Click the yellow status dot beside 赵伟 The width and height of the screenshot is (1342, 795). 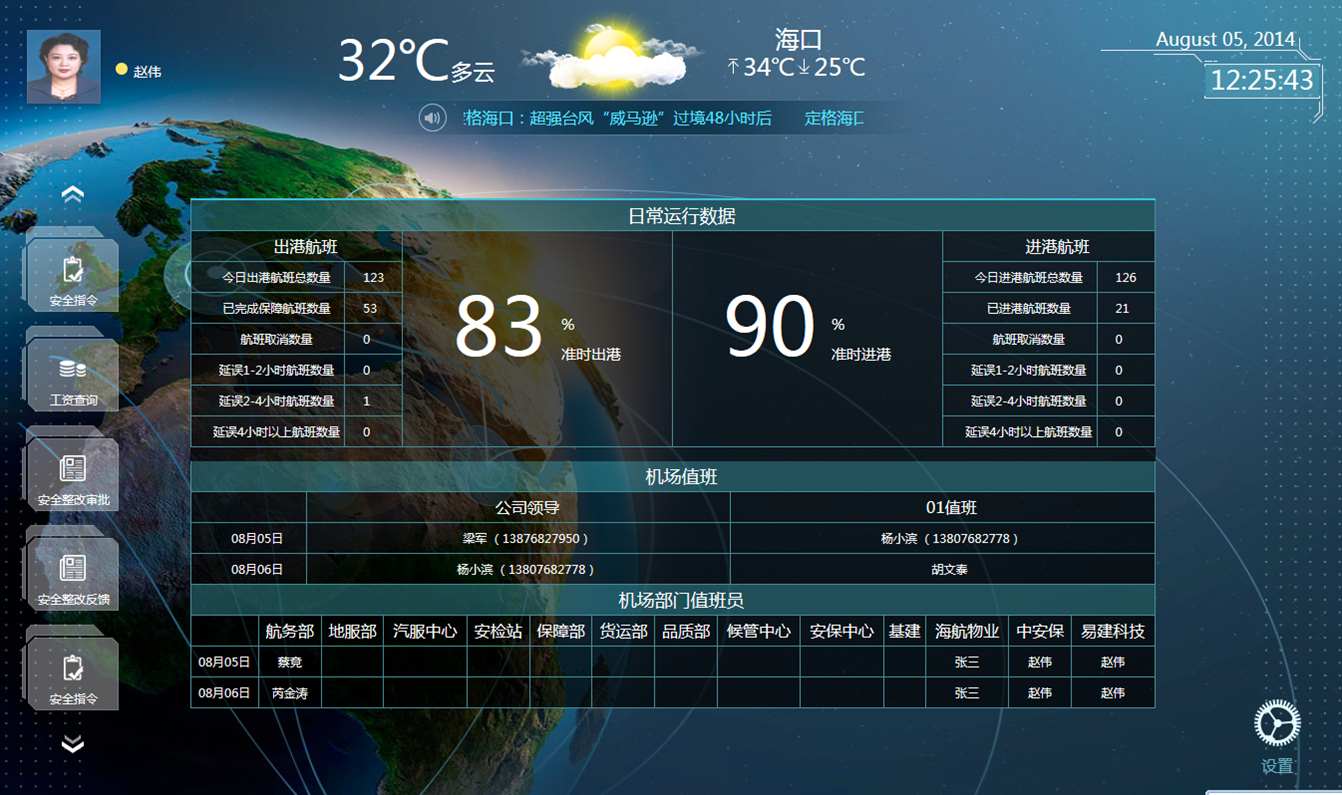[121, 70]
